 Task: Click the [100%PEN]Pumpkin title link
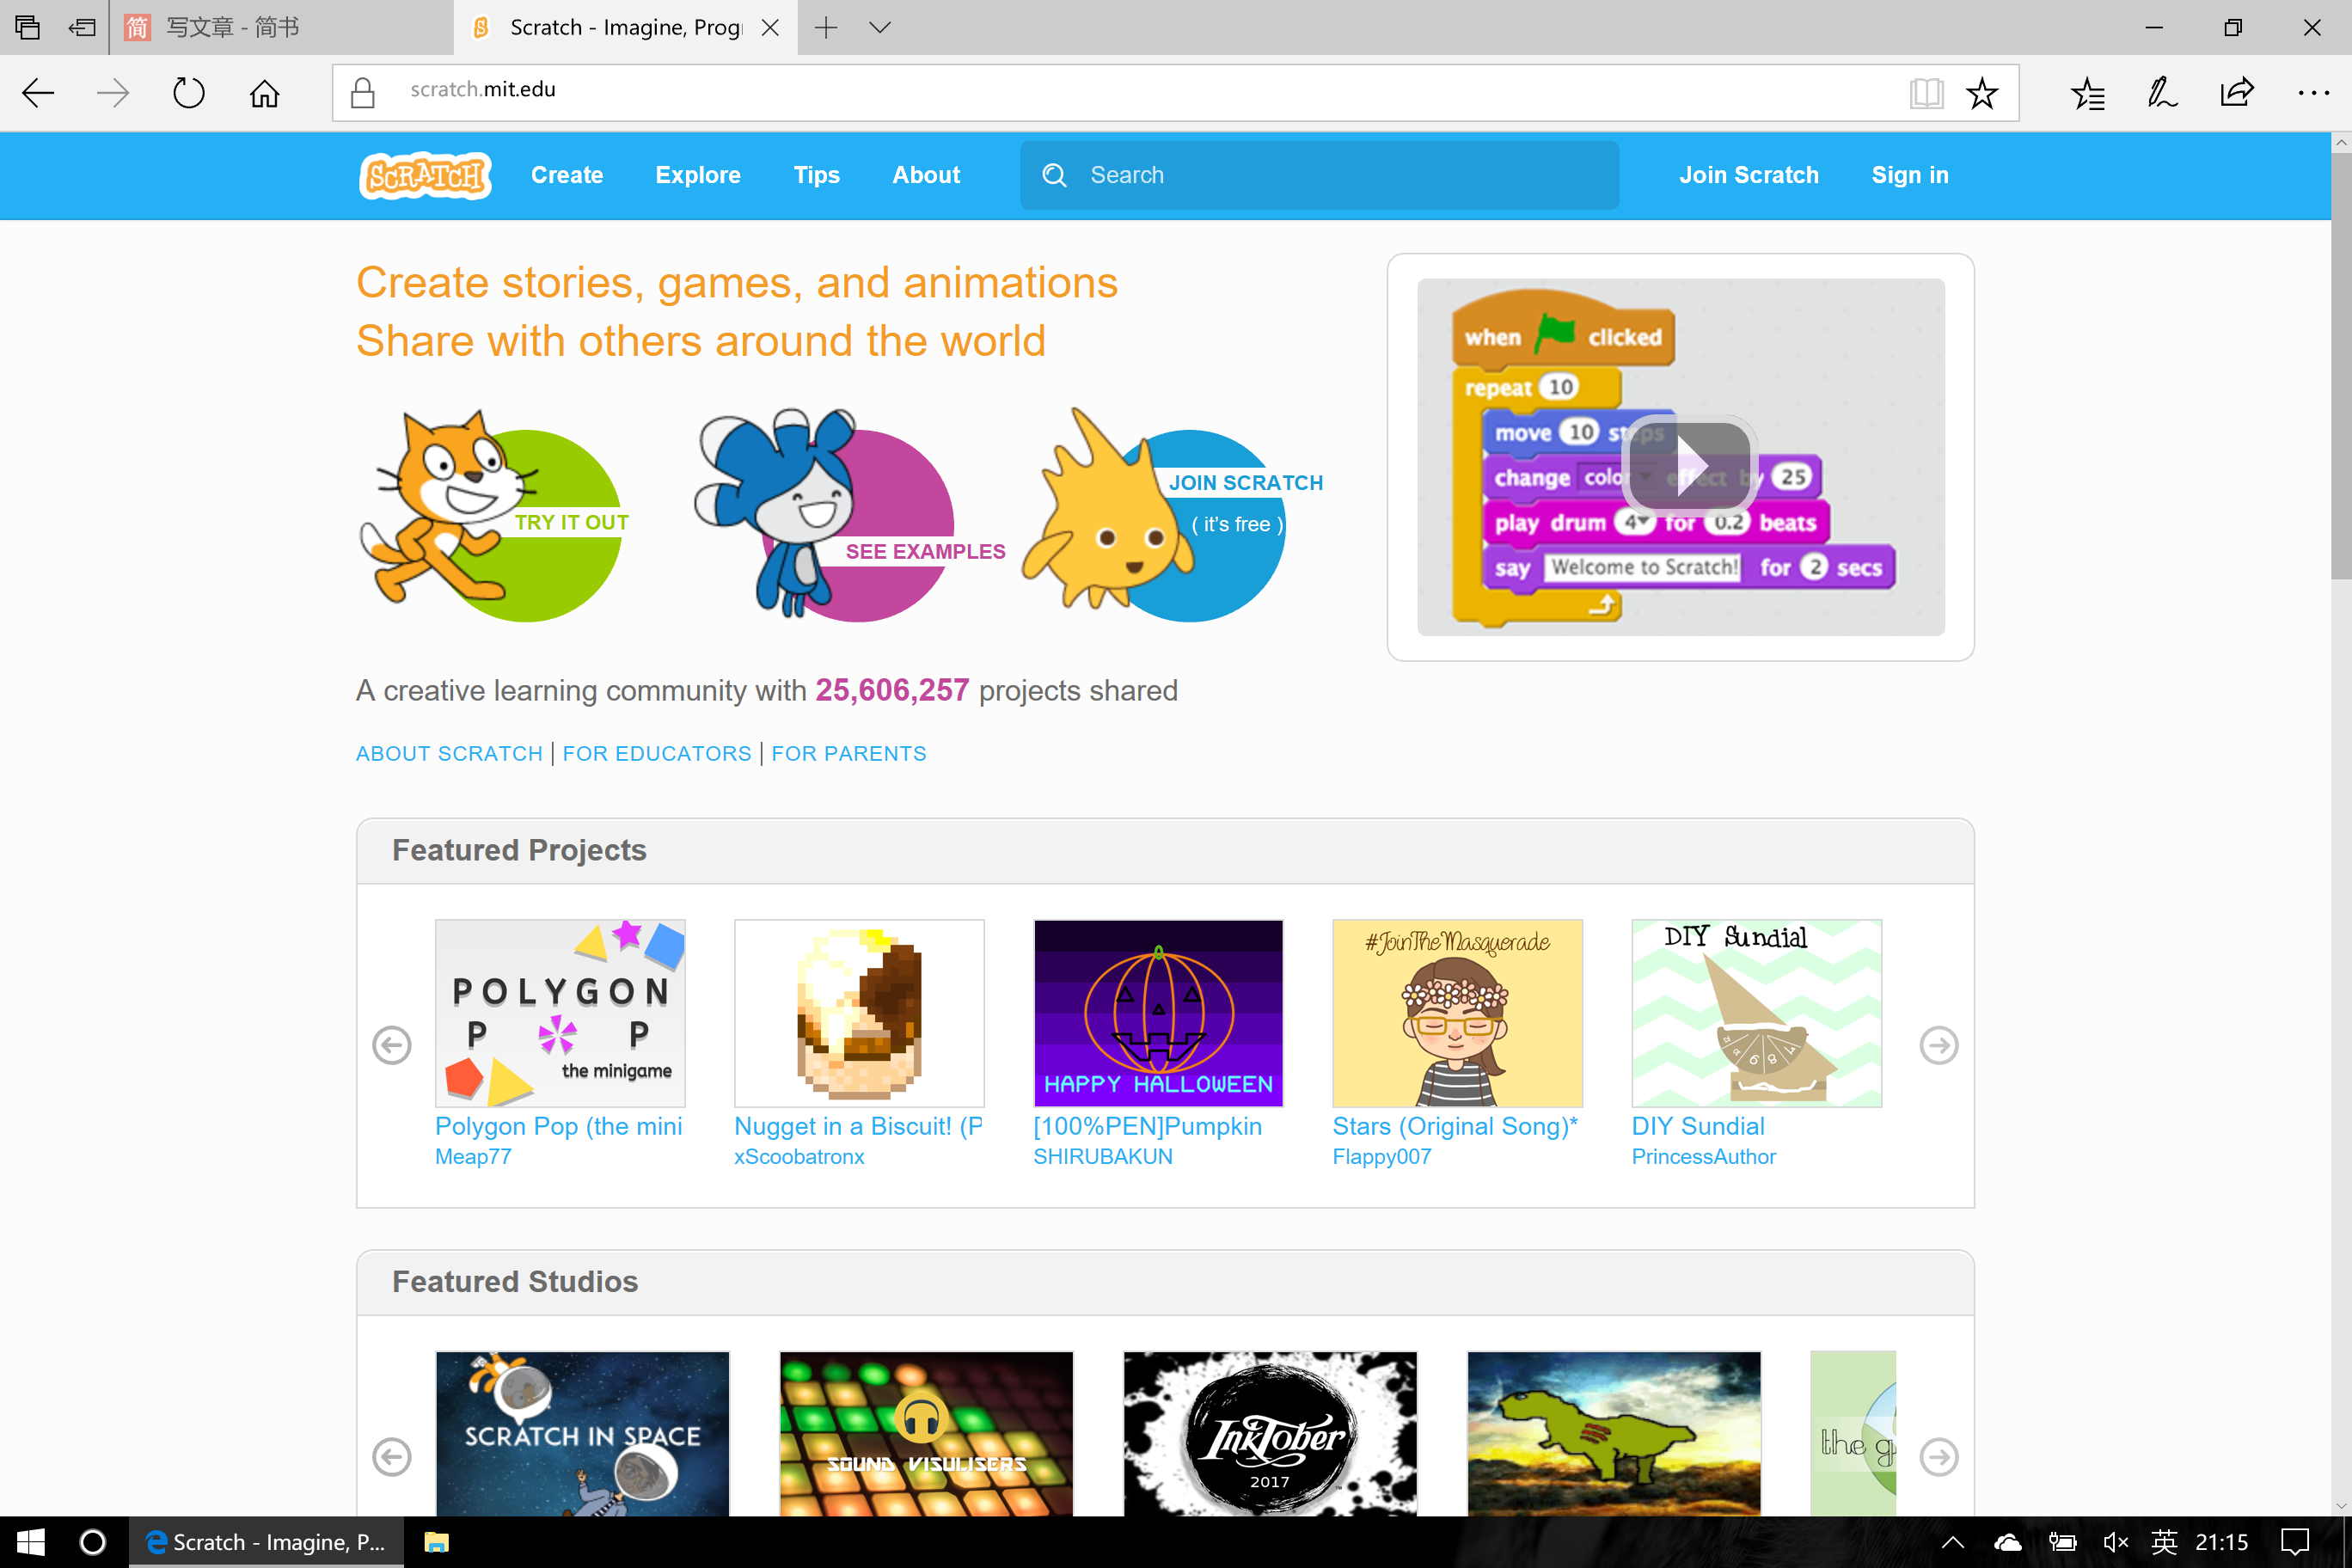pyautogui.click(x=1147, y=1127)
